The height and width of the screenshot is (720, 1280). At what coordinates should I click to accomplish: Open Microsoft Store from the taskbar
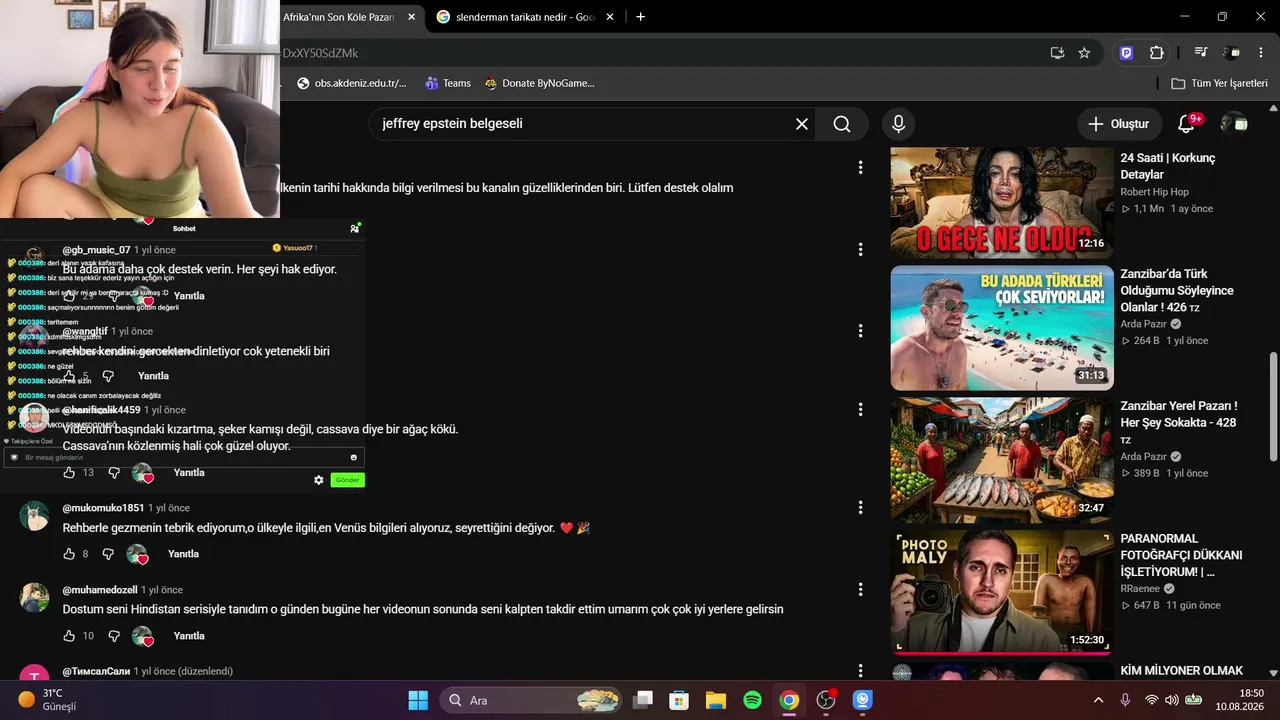678,700
